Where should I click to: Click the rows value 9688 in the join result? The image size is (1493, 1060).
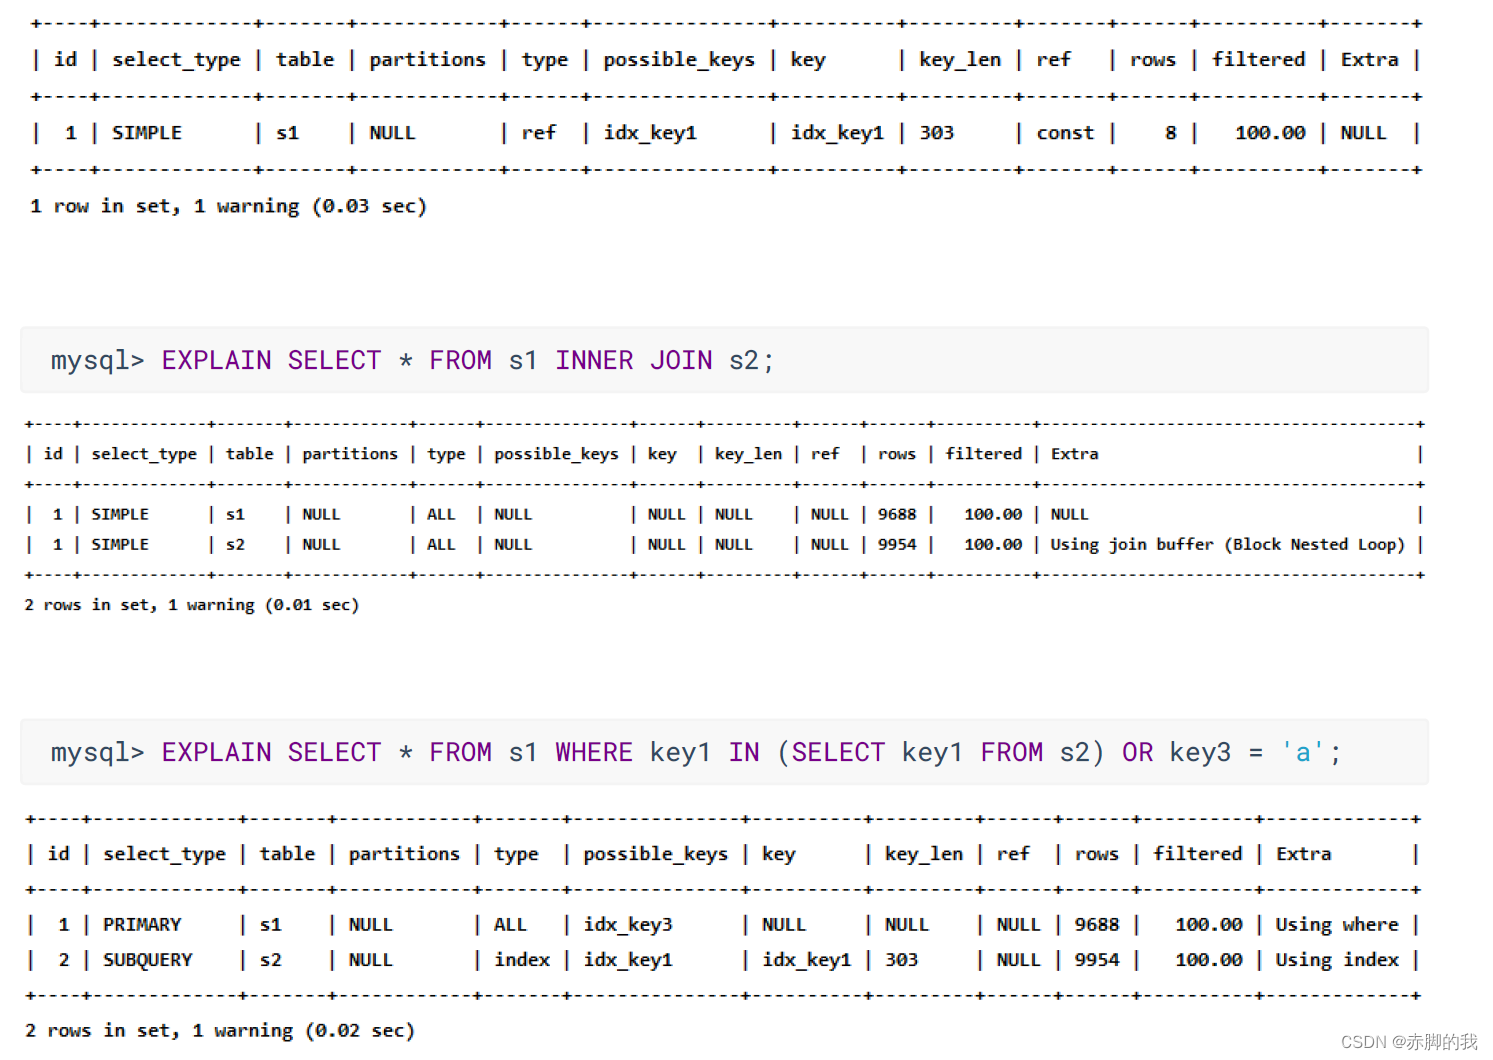[897, 514]
